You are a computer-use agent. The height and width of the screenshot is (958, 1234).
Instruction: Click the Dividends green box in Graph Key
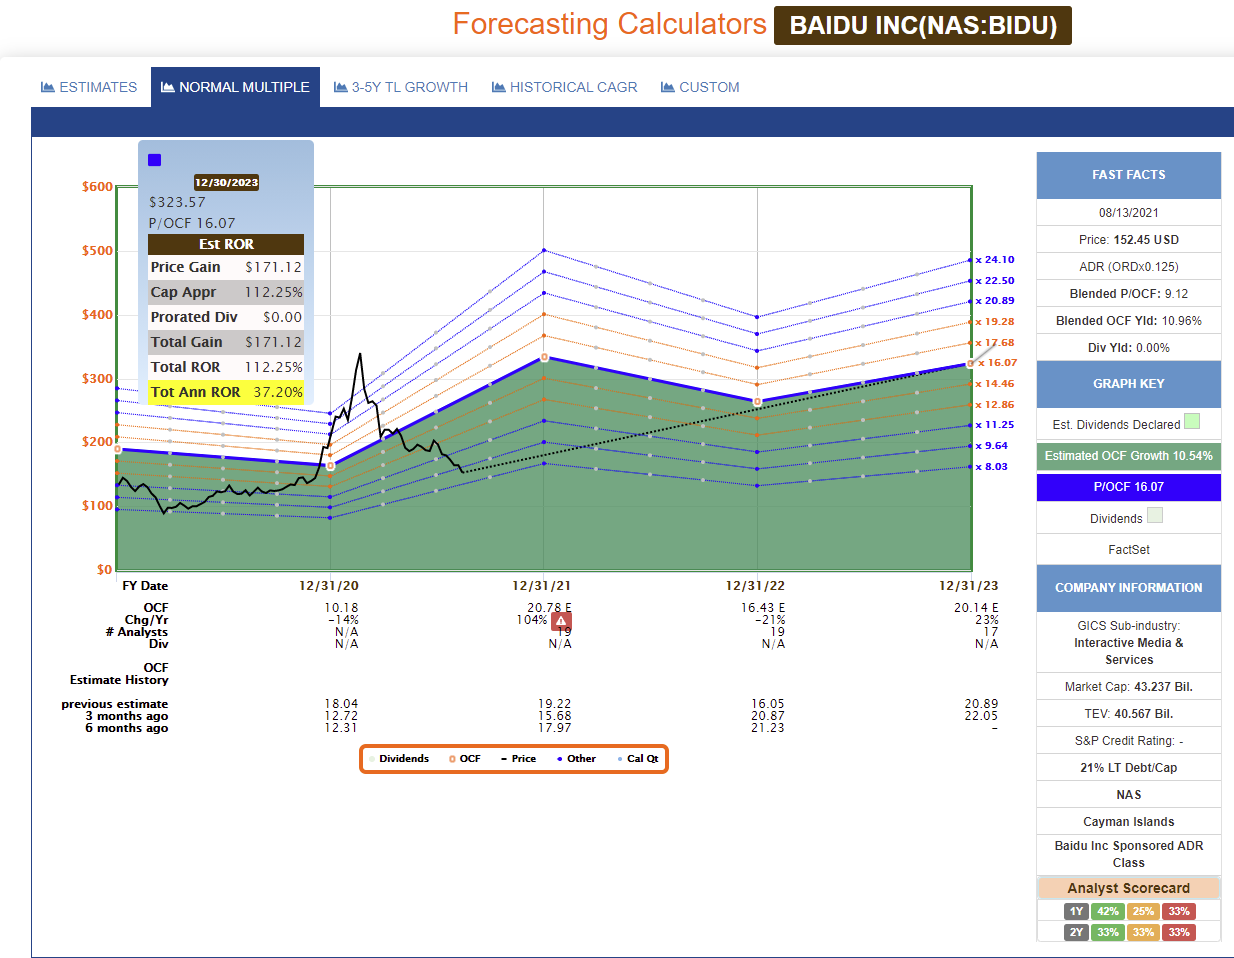click(x=1155, y=516)
